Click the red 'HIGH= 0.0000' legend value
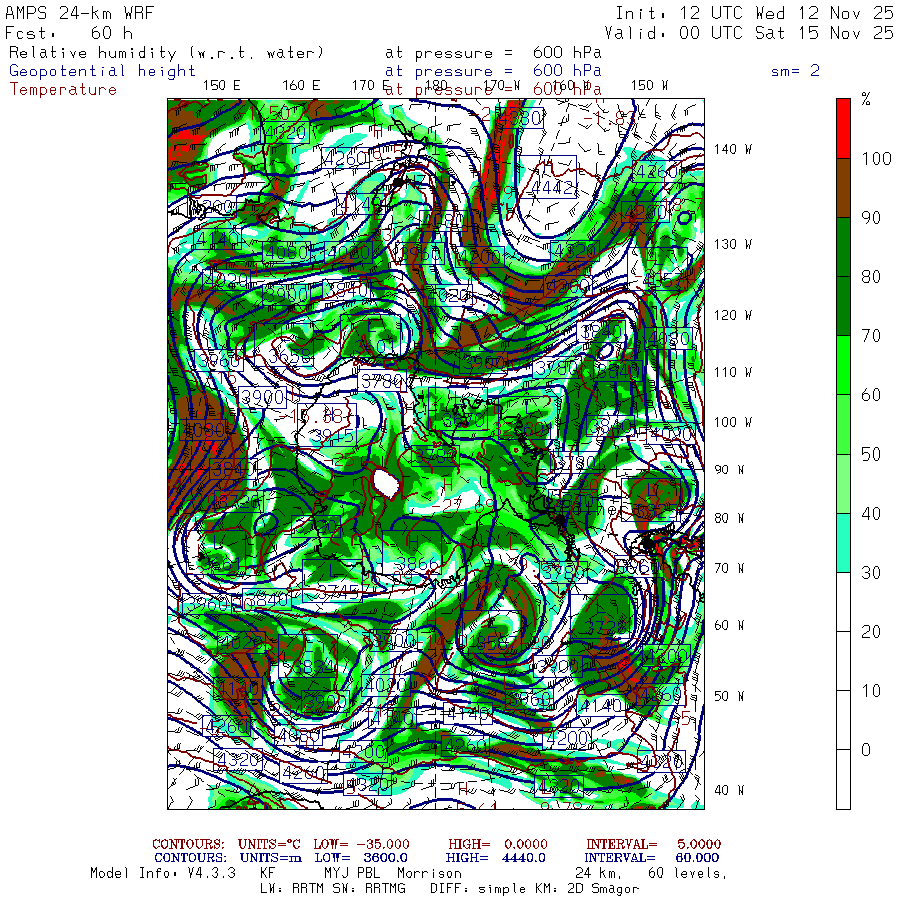Screen dimensions: 900x900 (x=498, y=844)
